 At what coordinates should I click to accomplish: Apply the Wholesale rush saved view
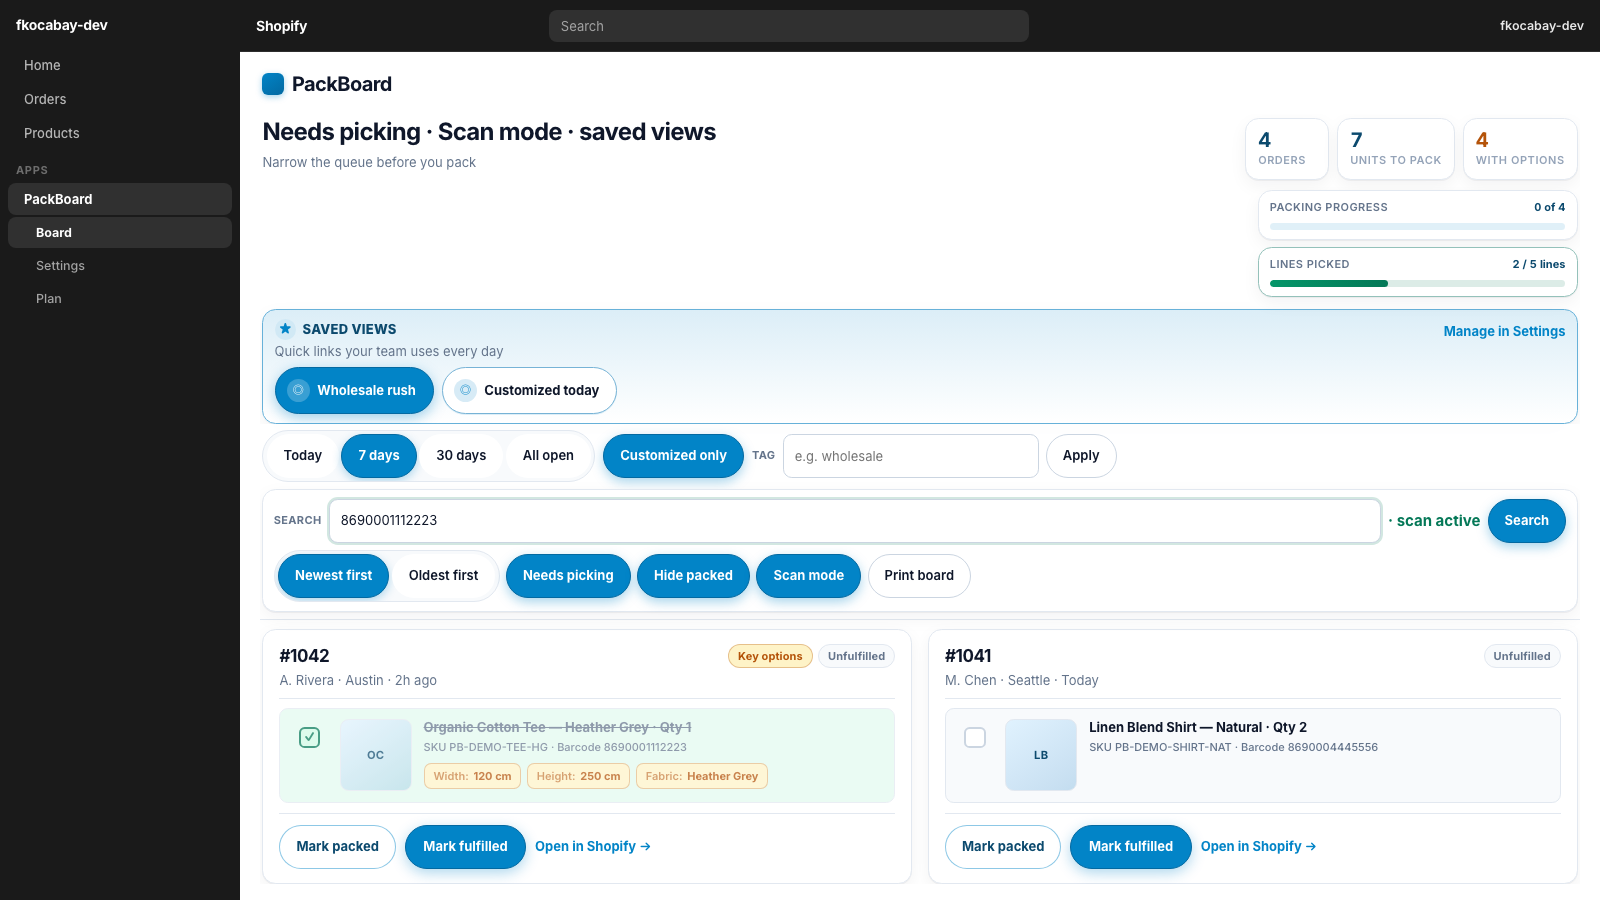(354, 390)
